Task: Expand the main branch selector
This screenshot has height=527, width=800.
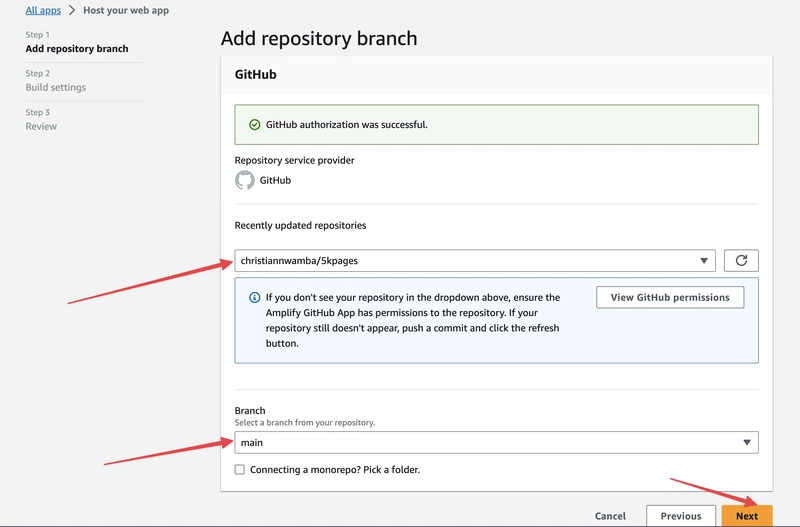Action: [x=496, y=442]
